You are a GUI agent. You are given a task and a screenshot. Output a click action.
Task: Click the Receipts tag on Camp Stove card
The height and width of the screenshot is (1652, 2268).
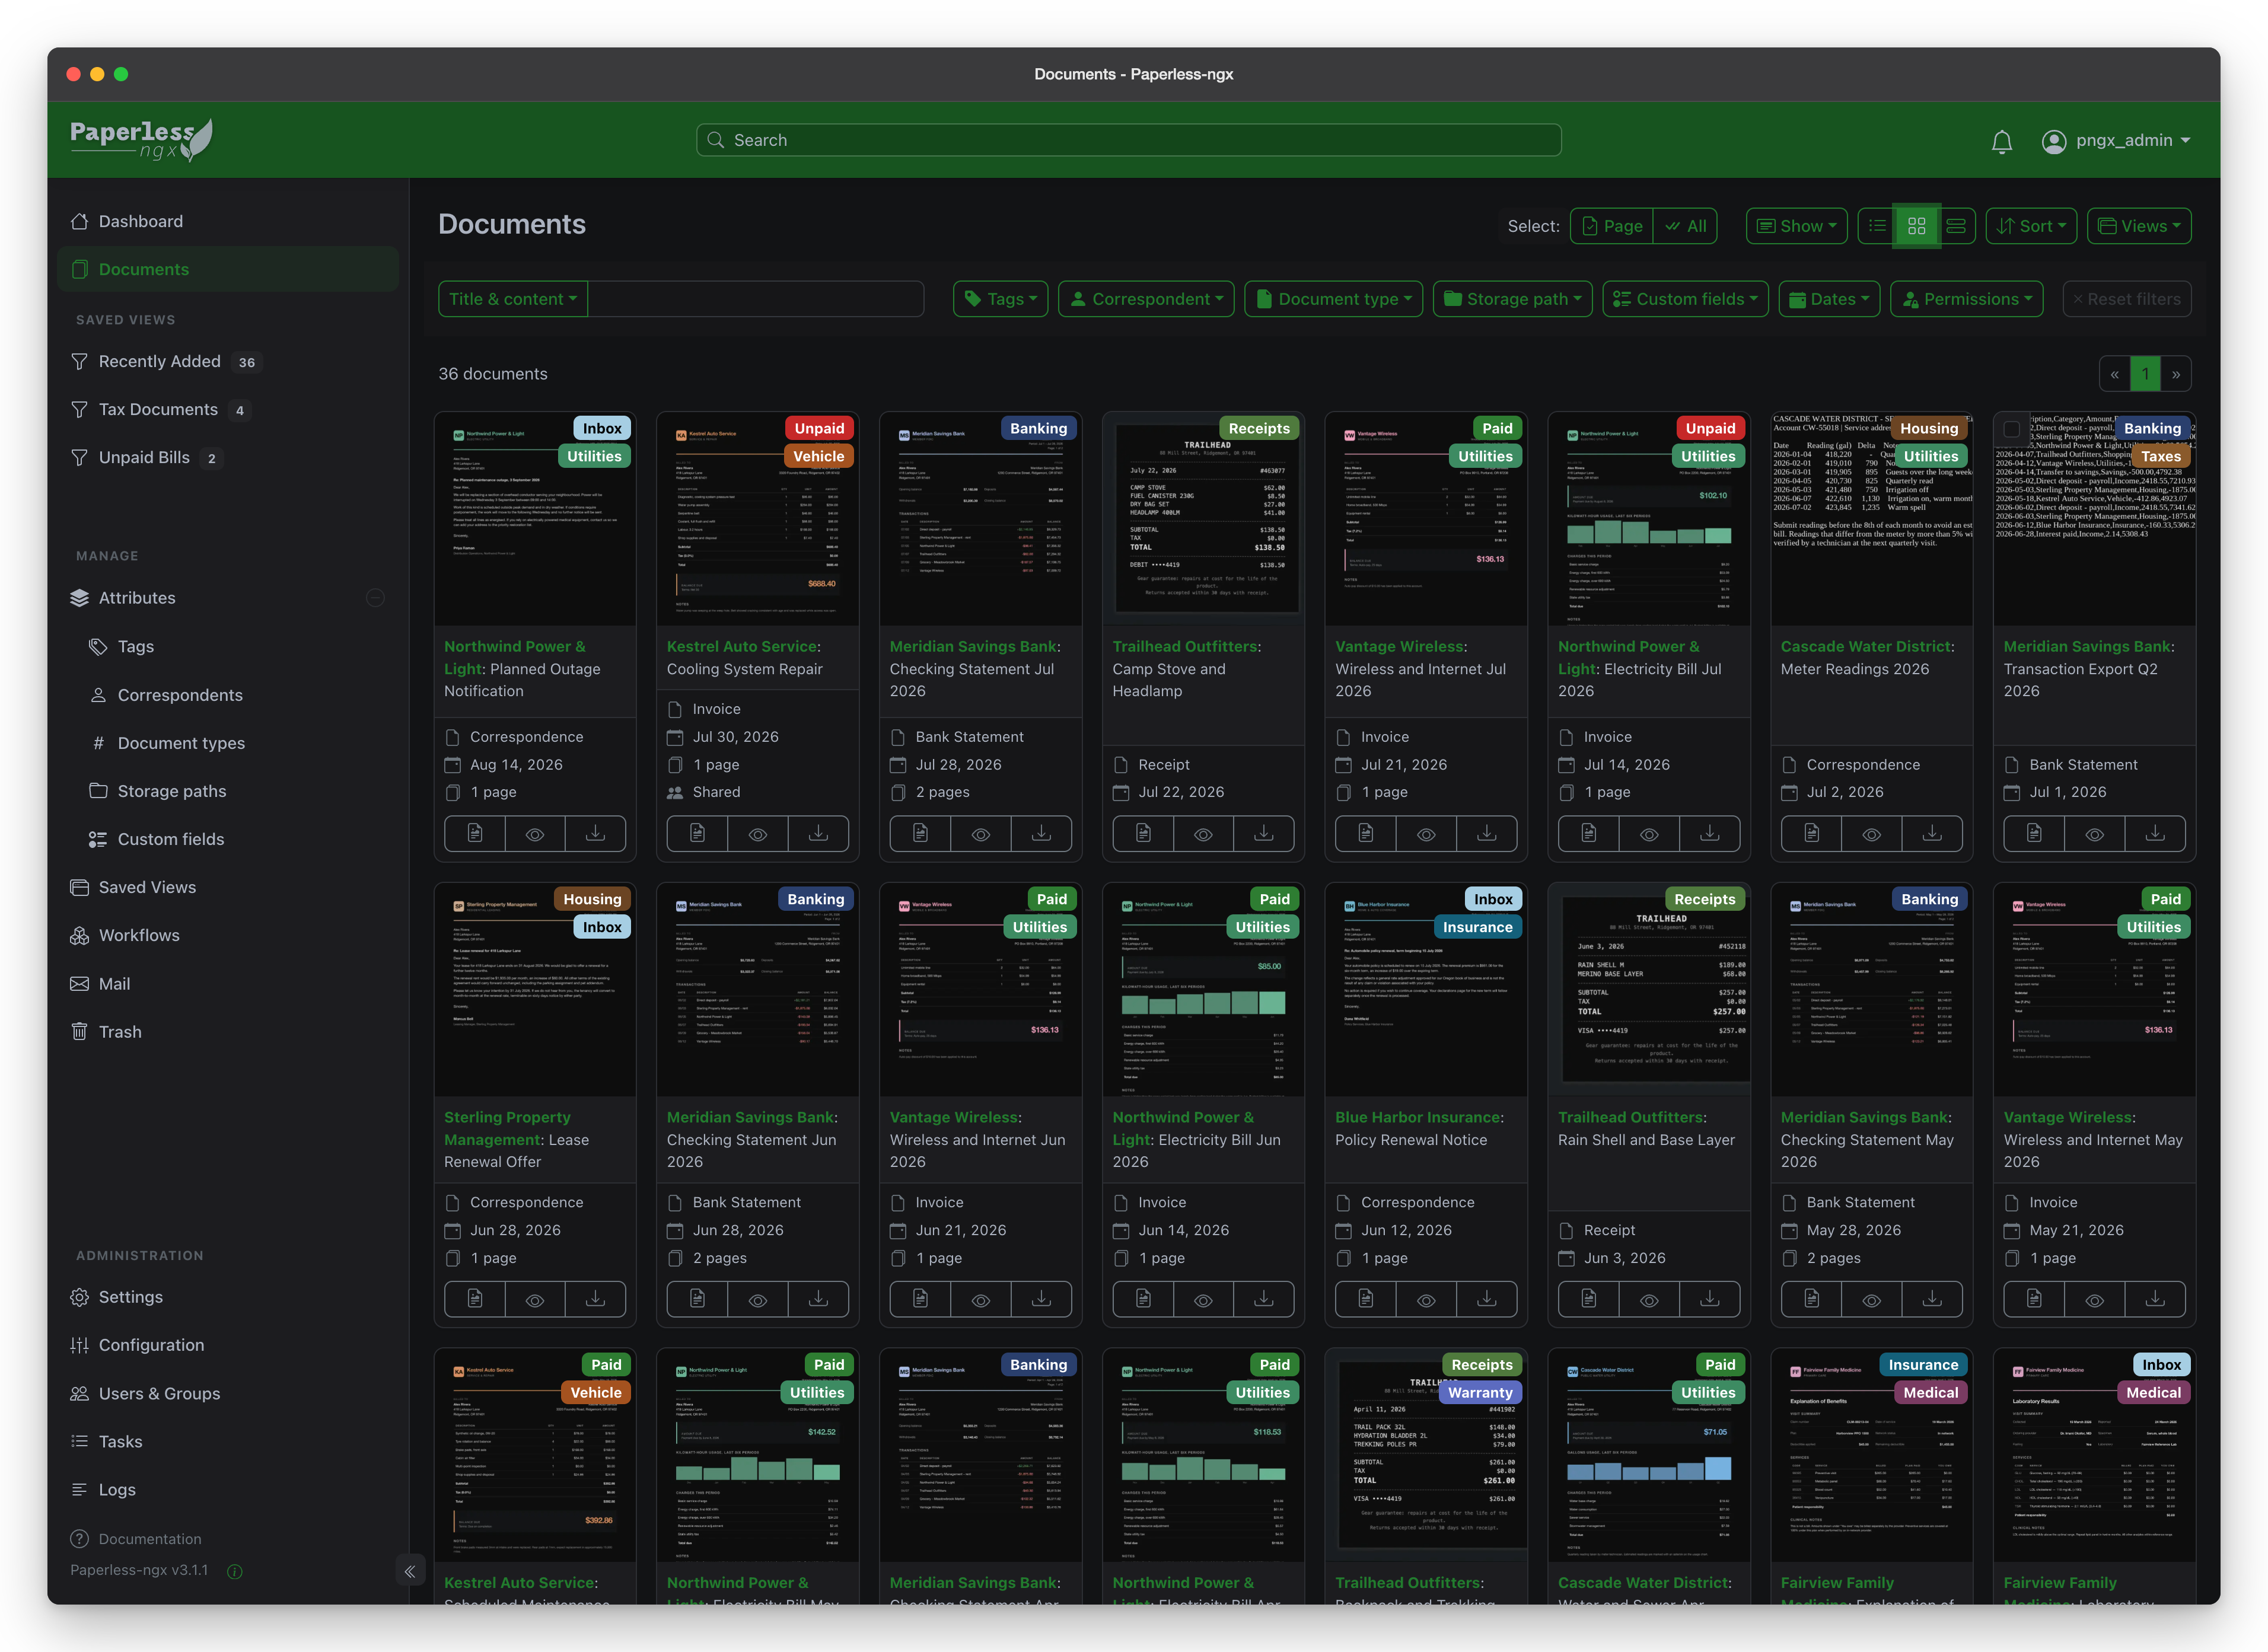(x=1259, y=428)
